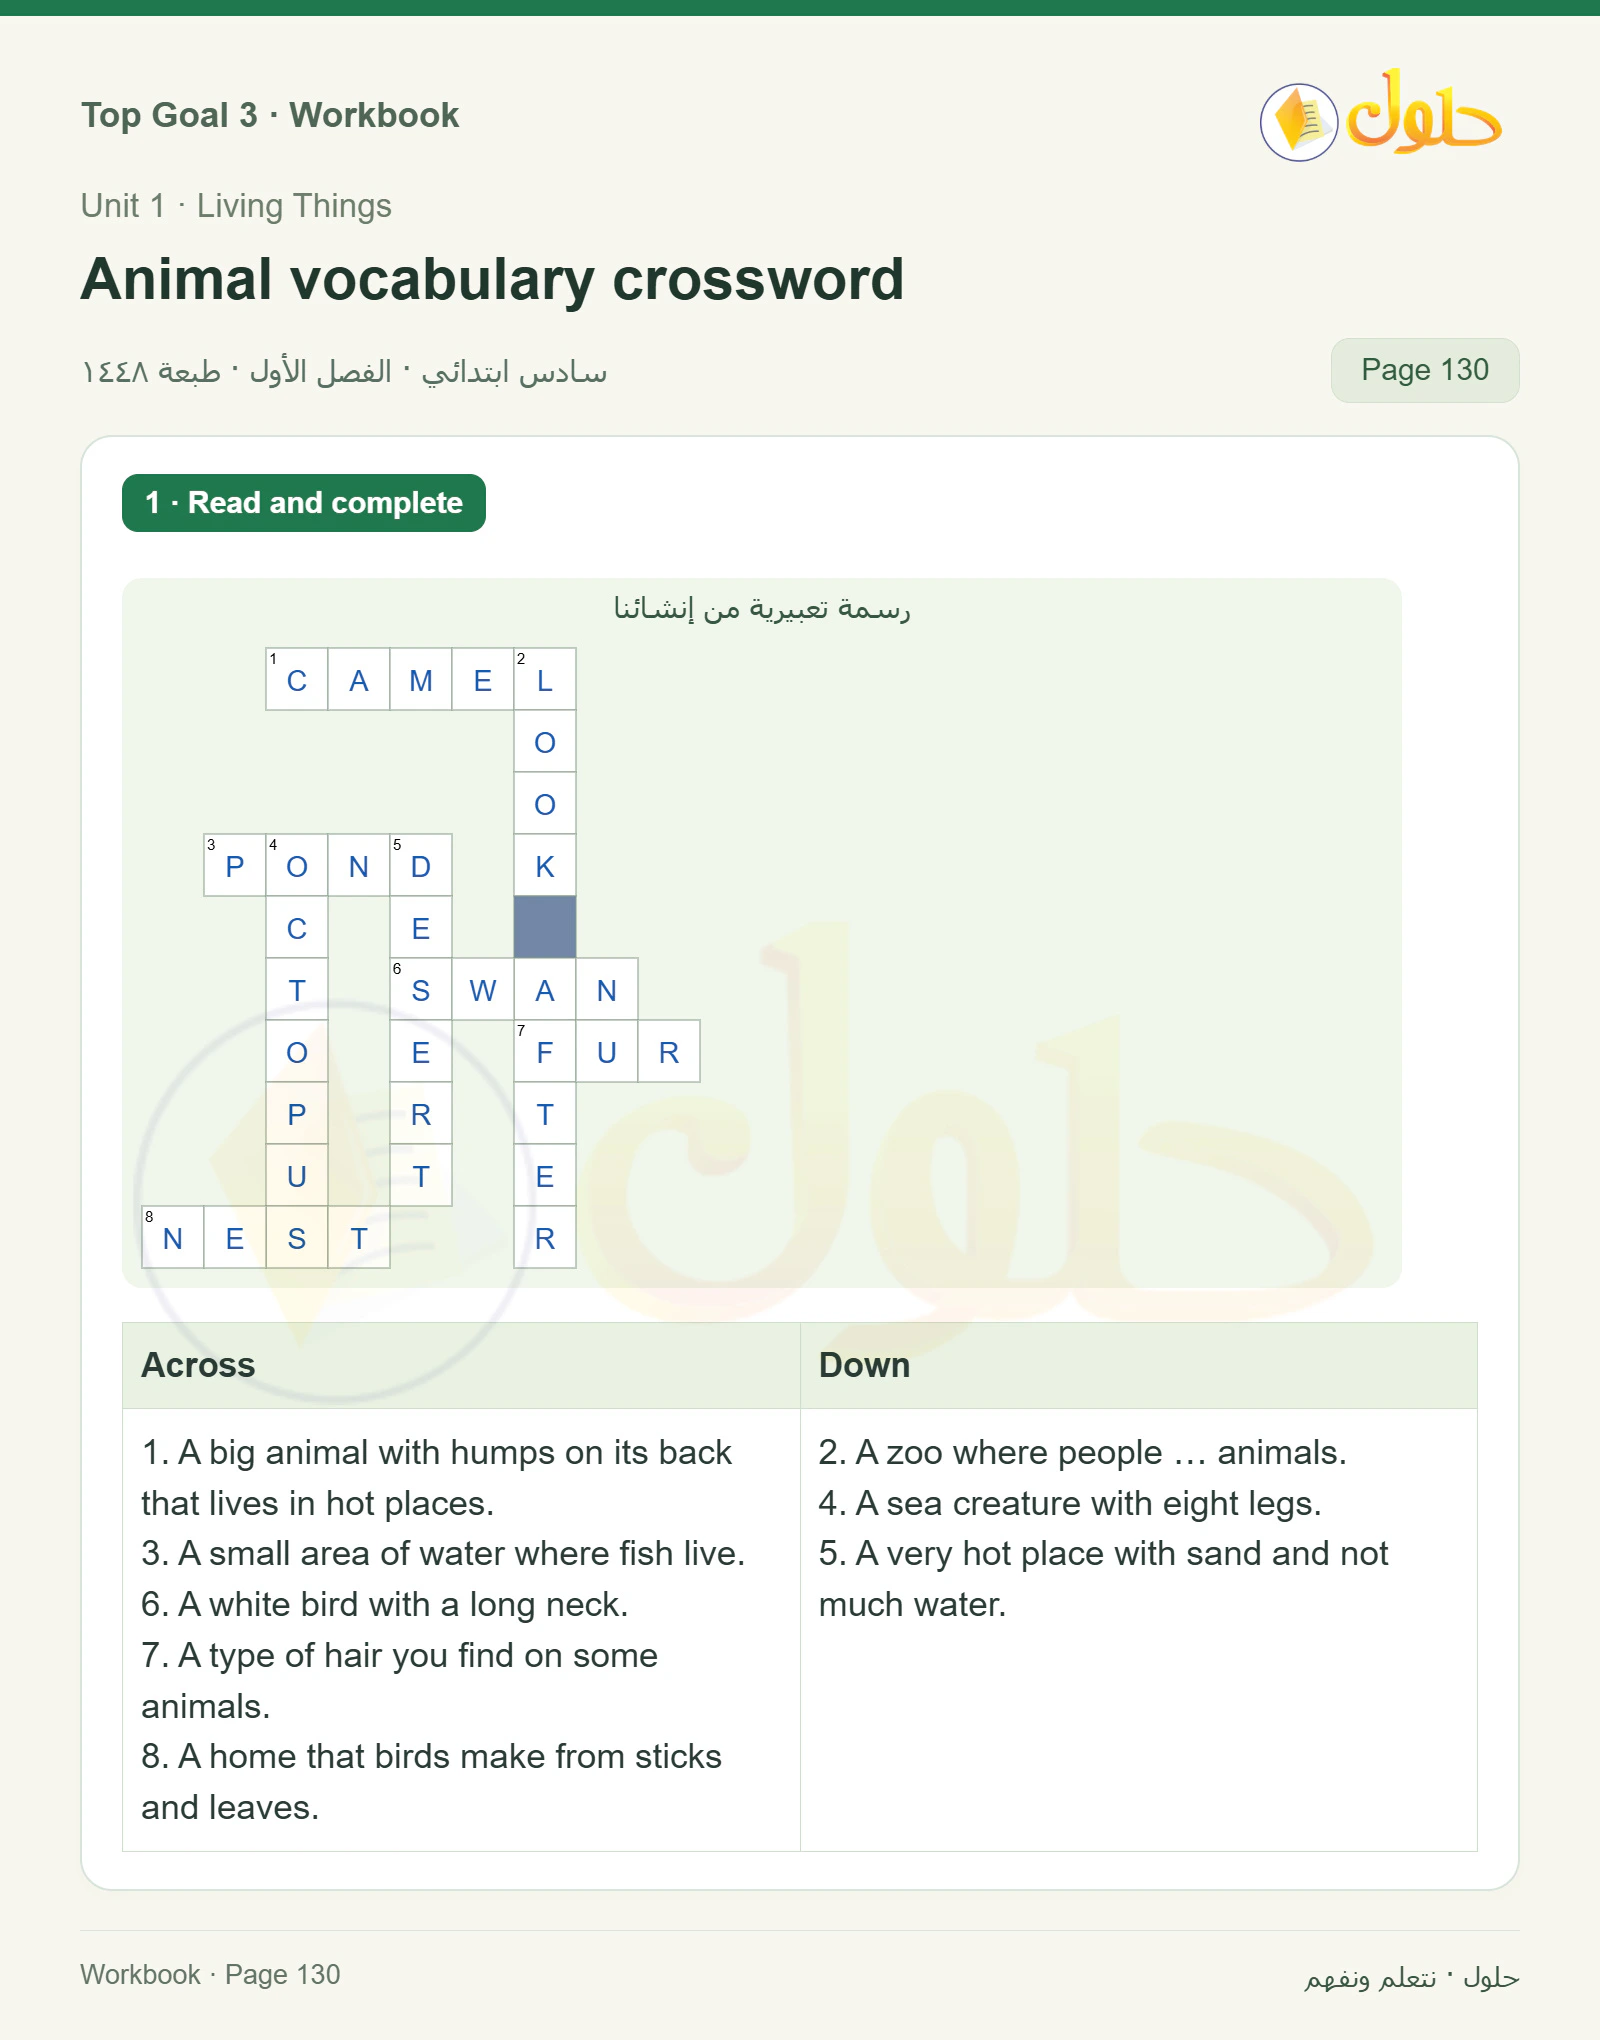Click the shaded dark square in the crossword
The width and height of the screenshot is (1600, 2040).
[545, 927]
